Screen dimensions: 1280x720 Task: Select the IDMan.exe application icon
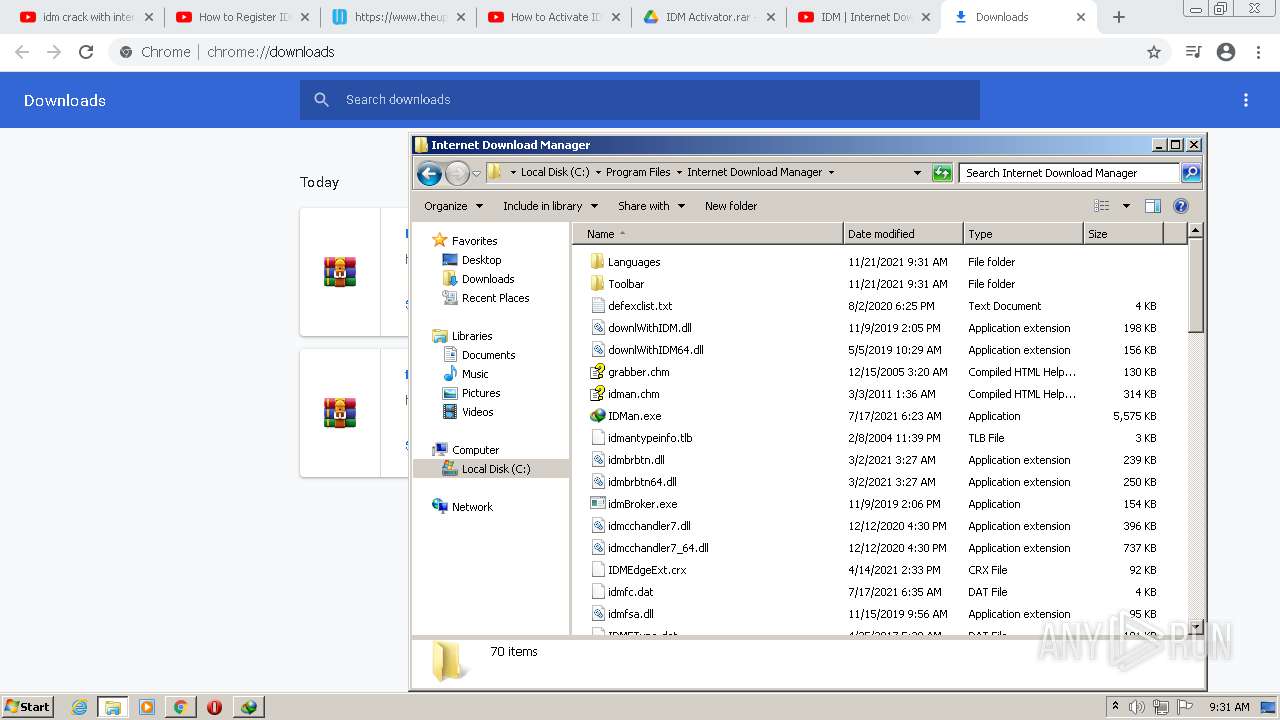point(598,416)
